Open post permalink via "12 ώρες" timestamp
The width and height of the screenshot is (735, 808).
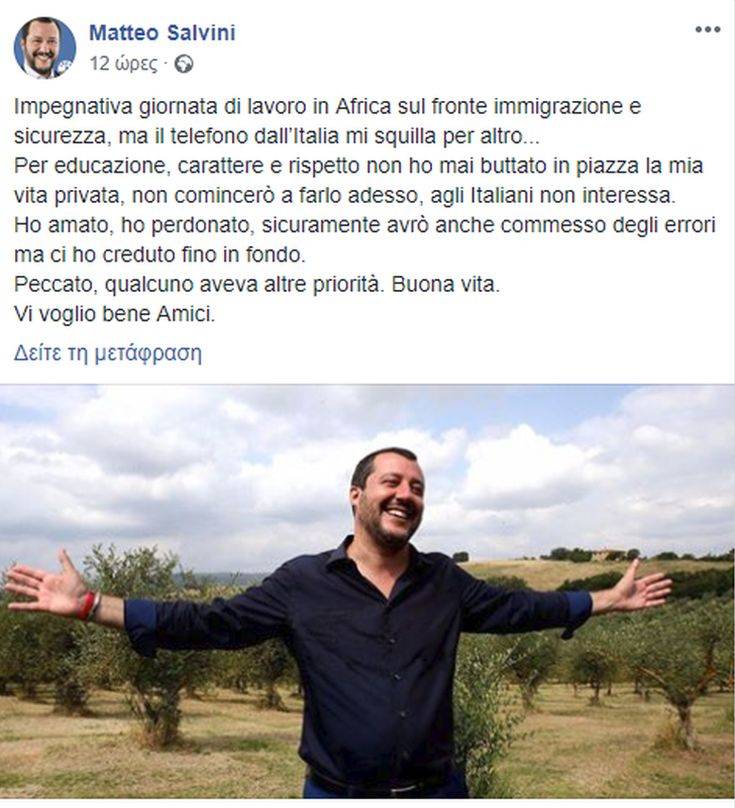(124, 64)
